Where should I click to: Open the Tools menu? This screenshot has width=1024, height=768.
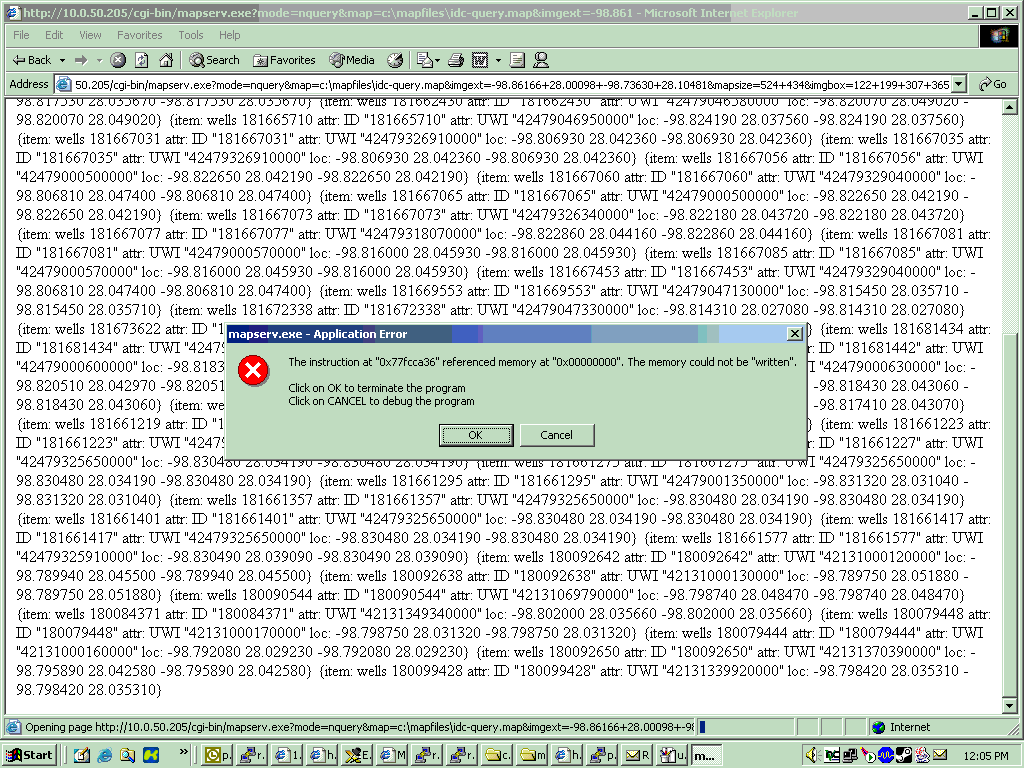(190, 35)
